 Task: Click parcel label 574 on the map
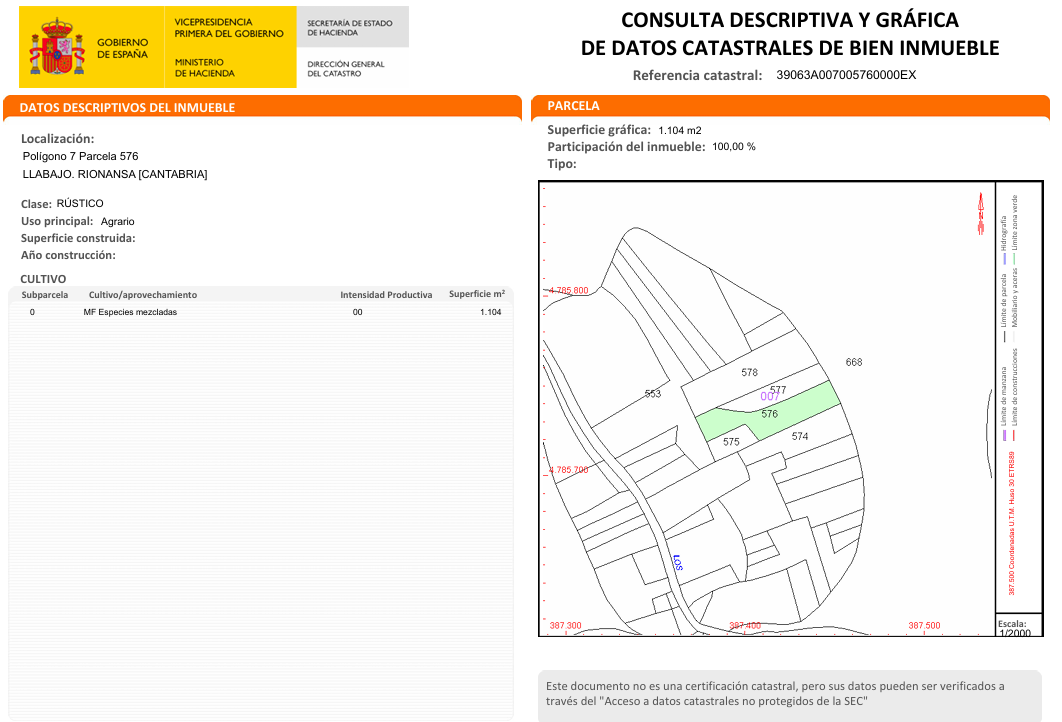[x=799, y=436]
